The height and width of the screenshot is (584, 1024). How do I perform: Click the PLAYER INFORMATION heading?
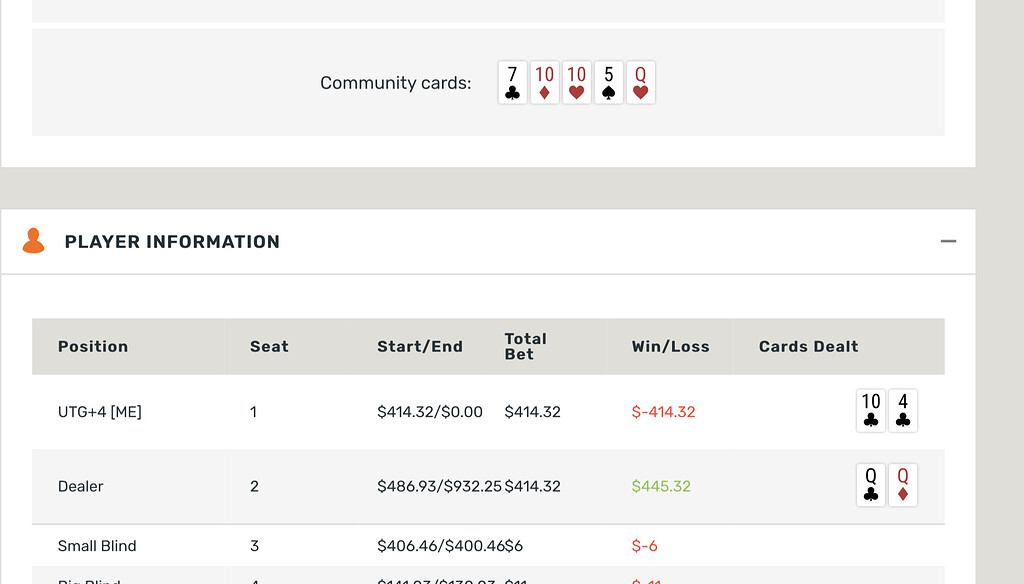point(172,241)
